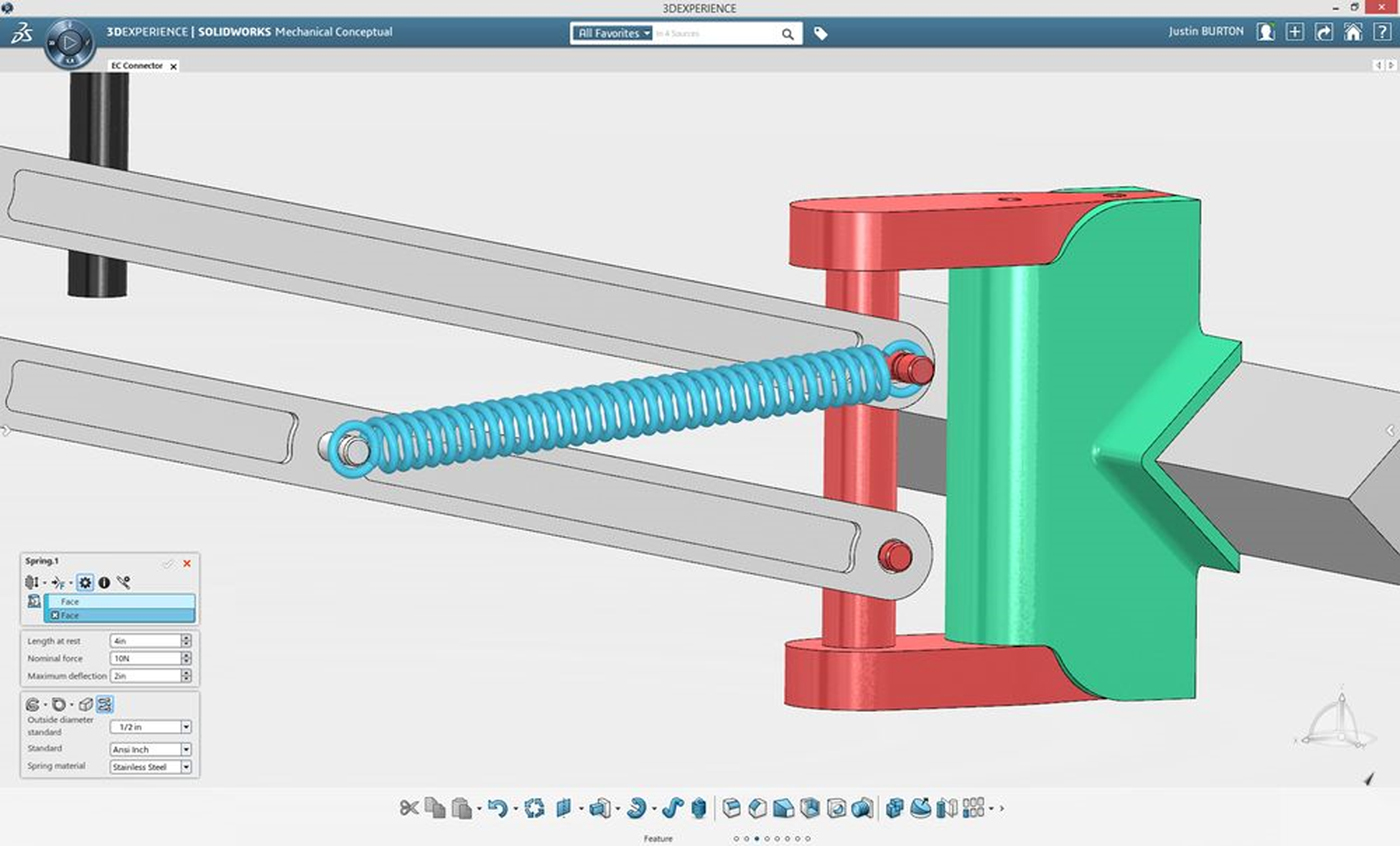Viewport: 1400px width, 846px height.
Task: Click the Justin BURTON user name
Action: pyautogui.click(x=1206, y=32)
